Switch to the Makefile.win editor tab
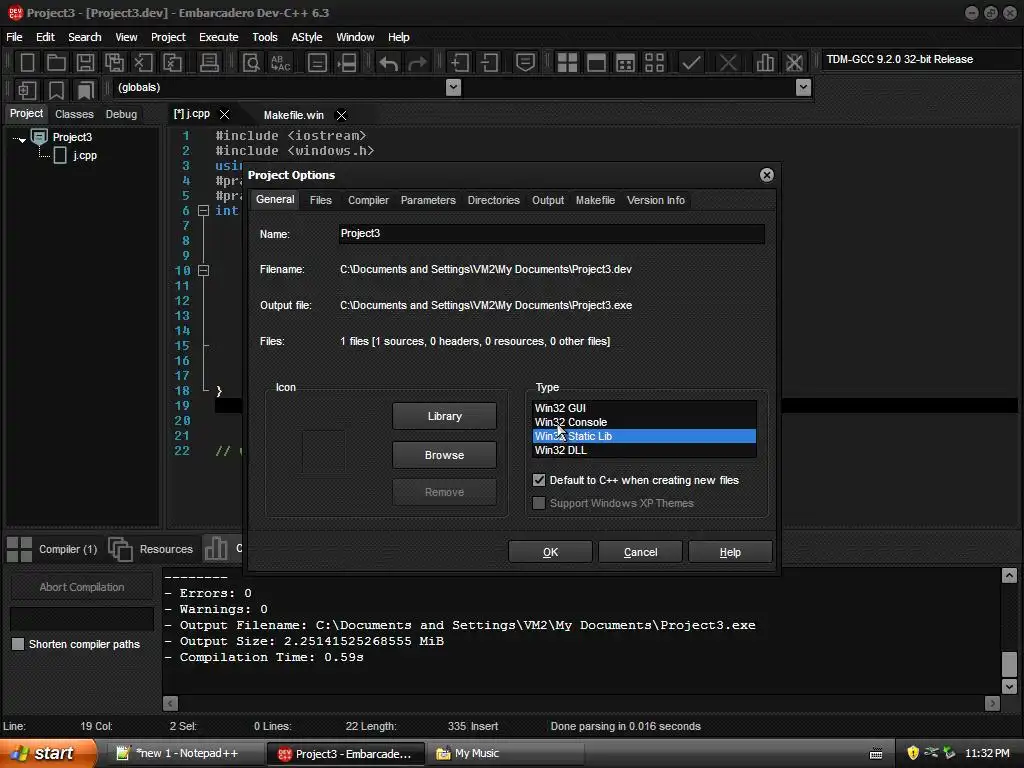 pyautogui.click(x=294, y=115)
